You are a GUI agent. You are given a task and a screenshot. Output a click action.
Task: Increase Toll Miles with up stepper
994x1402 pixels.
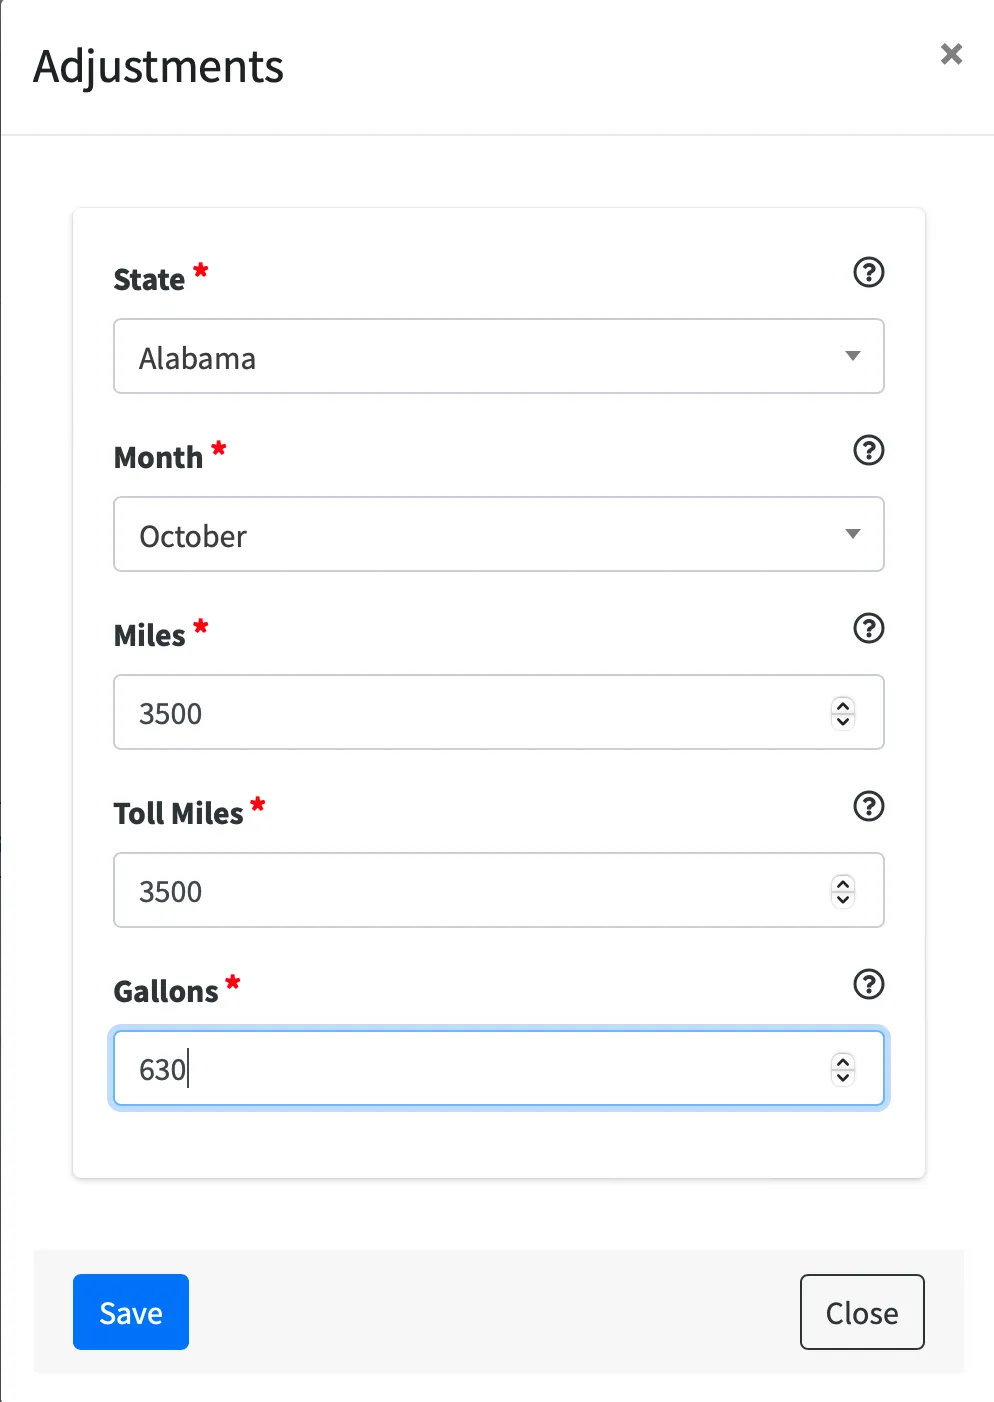(x=843, y=883)
